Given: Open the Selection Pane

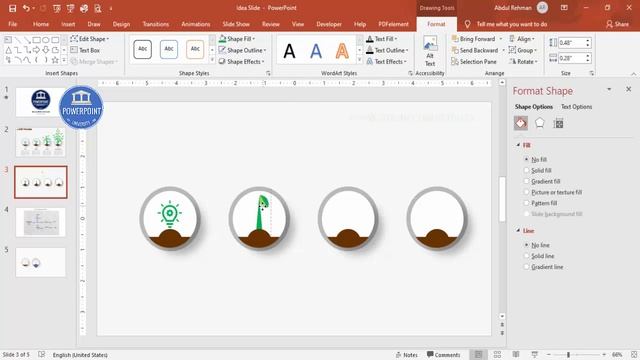Looking at the screenshot, I should point(474,62).
